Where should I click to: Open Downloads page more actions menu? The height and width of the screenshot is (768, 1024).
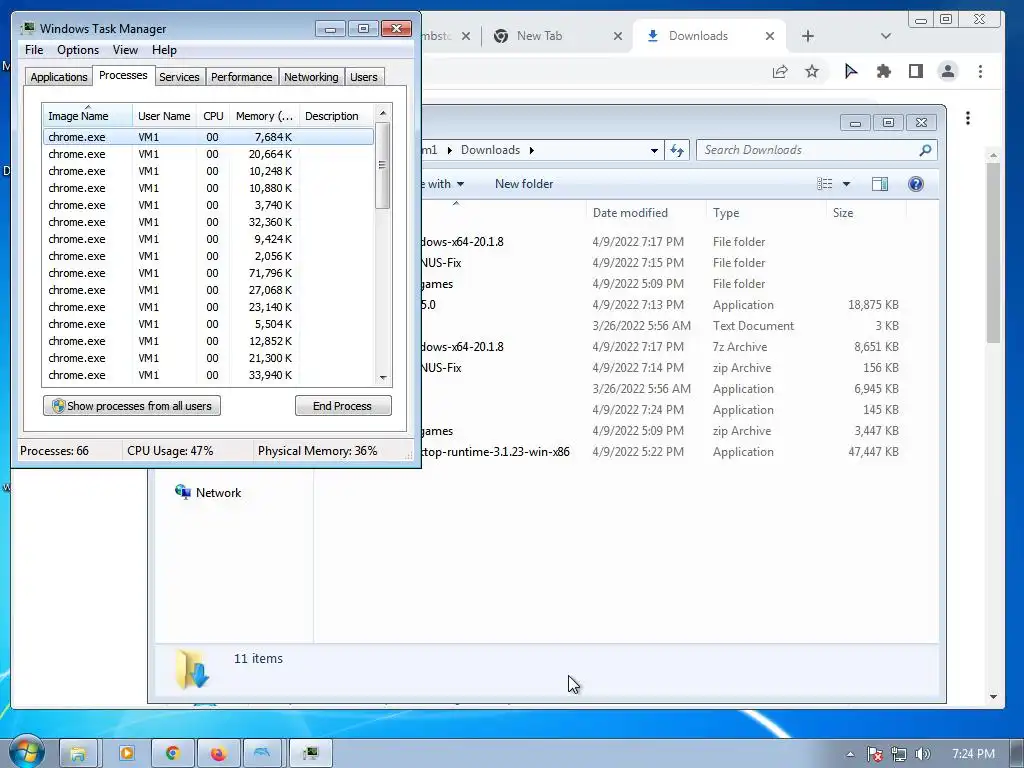968,118
